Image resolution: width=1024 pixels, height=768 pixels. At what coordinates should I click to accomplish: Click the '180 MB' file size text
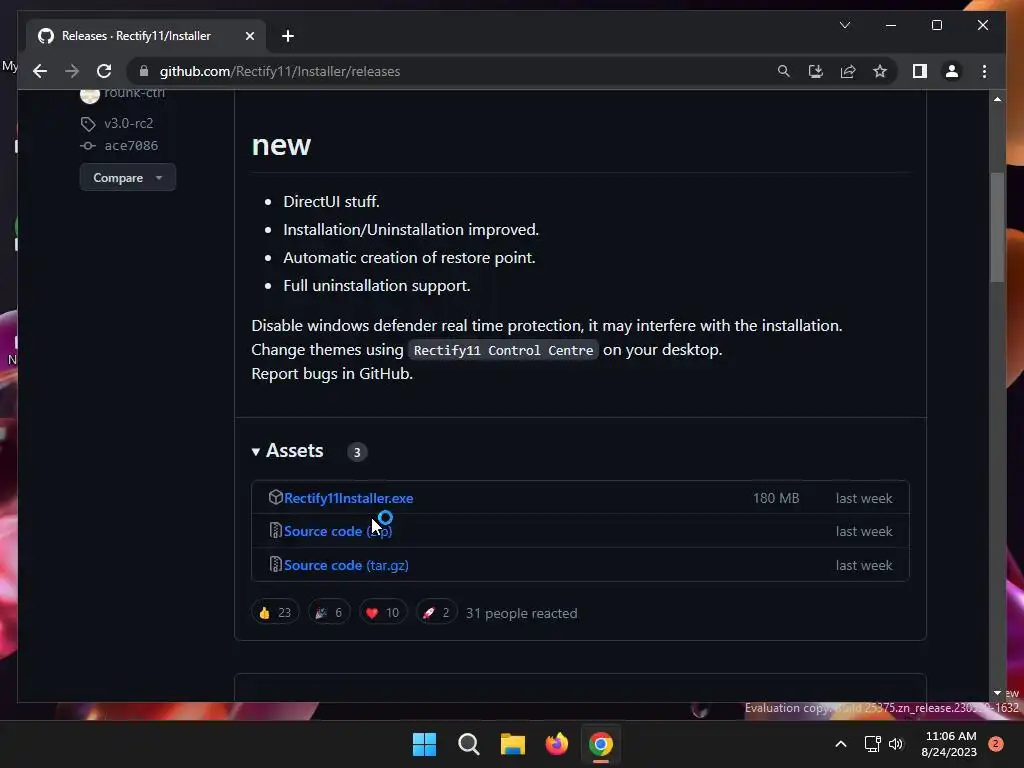pyautogui.click(x=776, y=498)
